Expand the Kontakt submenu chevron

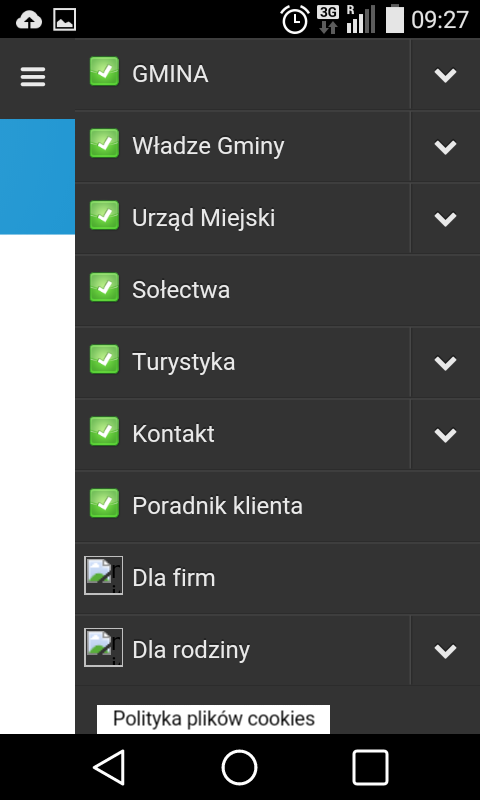click(x=445, y=434)
